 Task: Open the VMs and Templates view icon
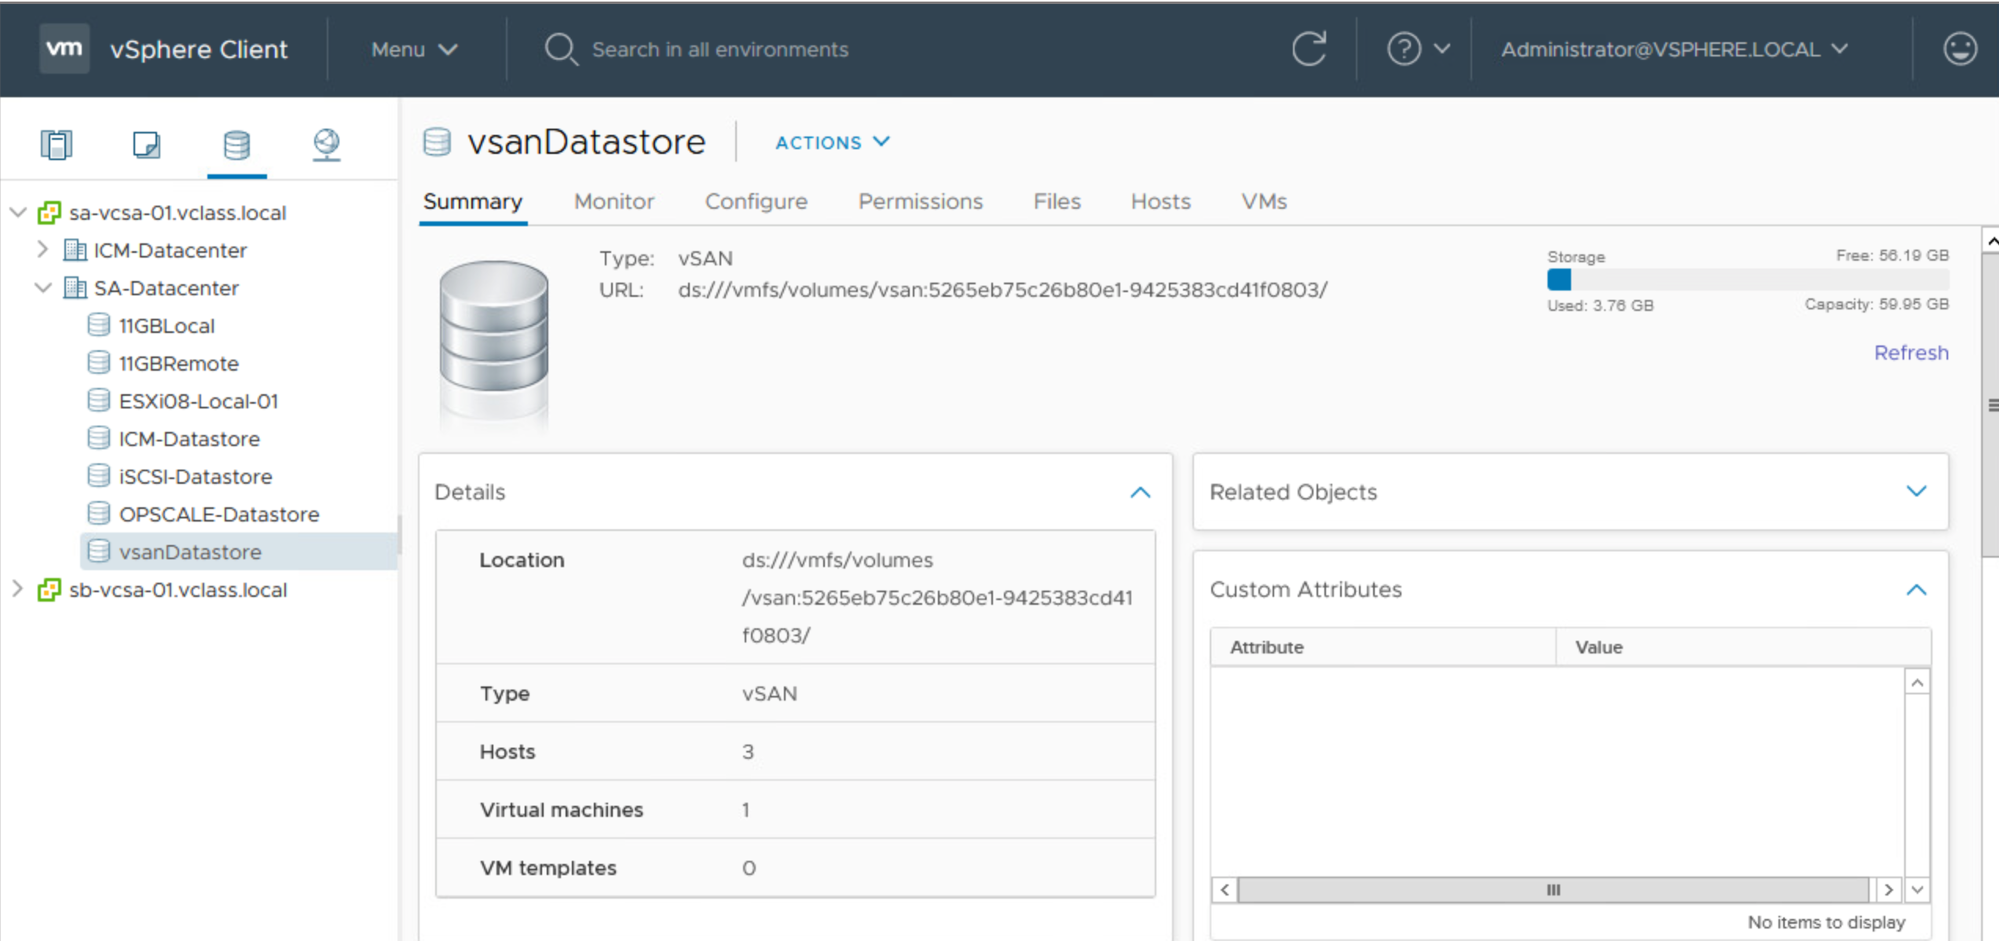[146, 145]
